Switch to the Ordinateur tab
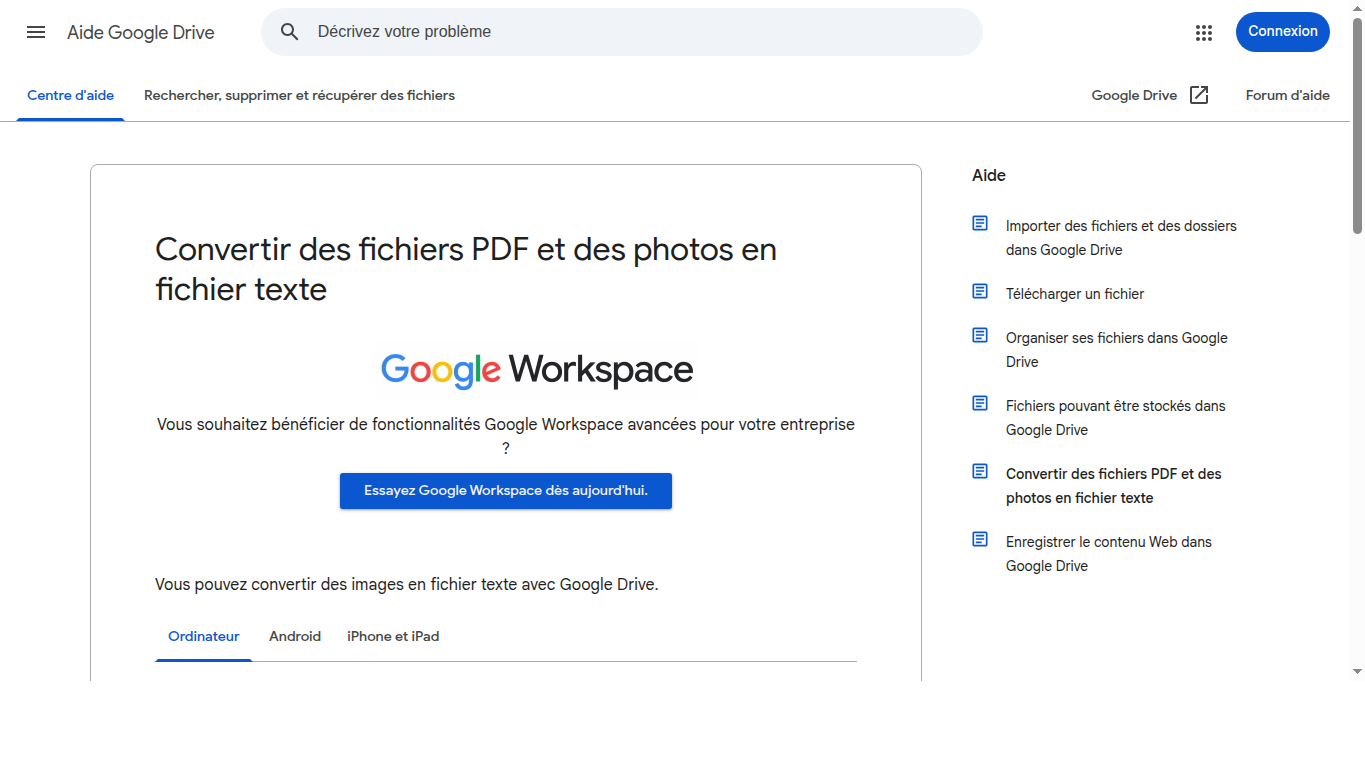Viewport: 1365px width, 768px height. pyautogui.click(x=204, y=636)
